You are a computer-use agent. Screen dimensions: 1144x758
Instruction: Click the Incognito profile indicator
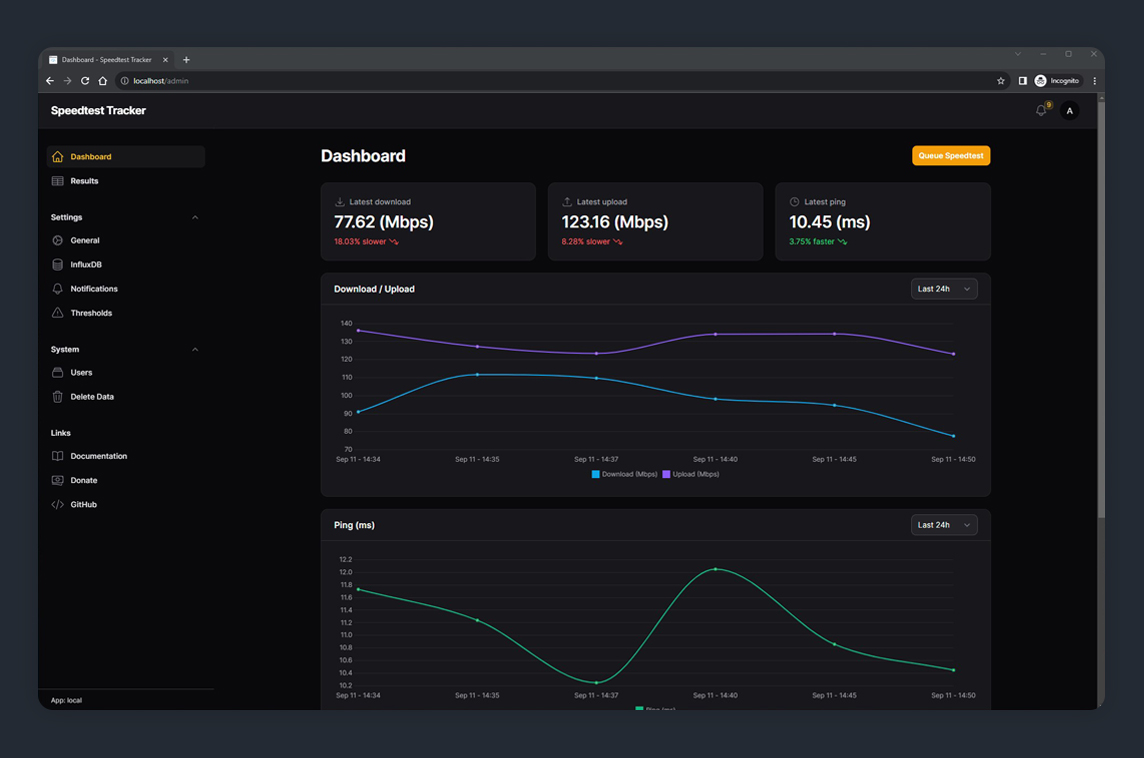pos(1057,81)
